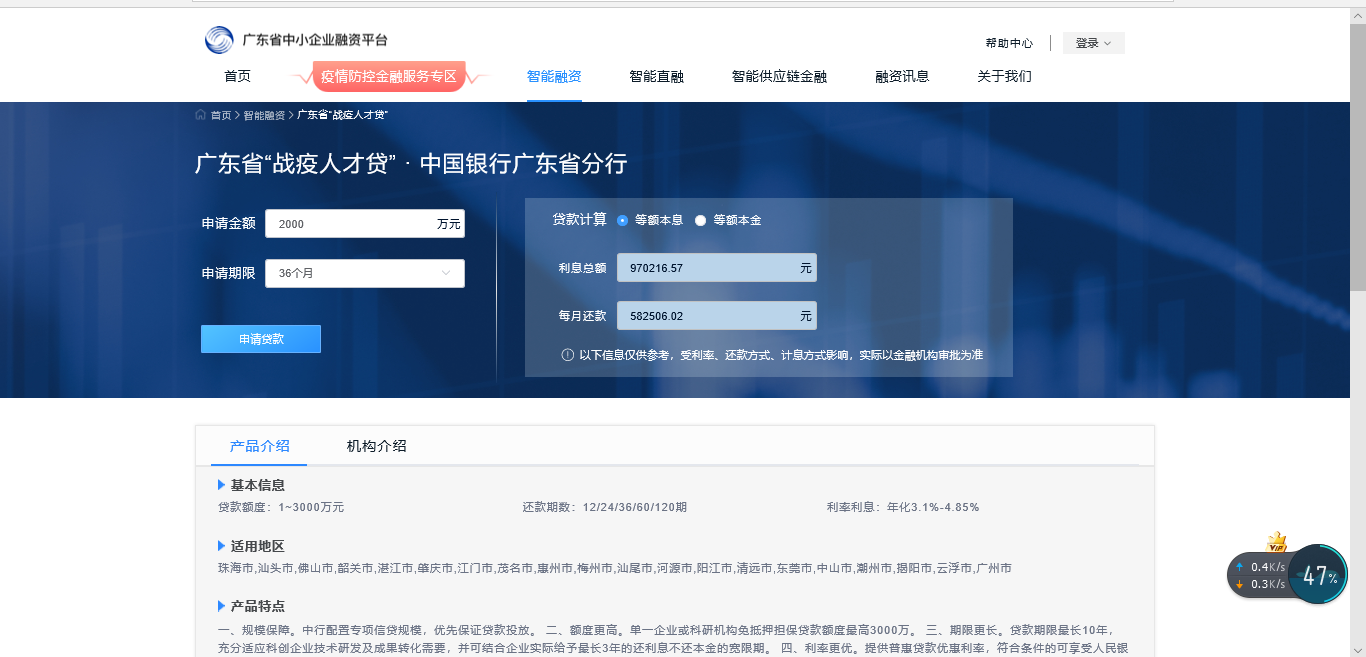1366x657 pixels.
Task: Open 融资讯息 navigation item
Action: (902, 76)
